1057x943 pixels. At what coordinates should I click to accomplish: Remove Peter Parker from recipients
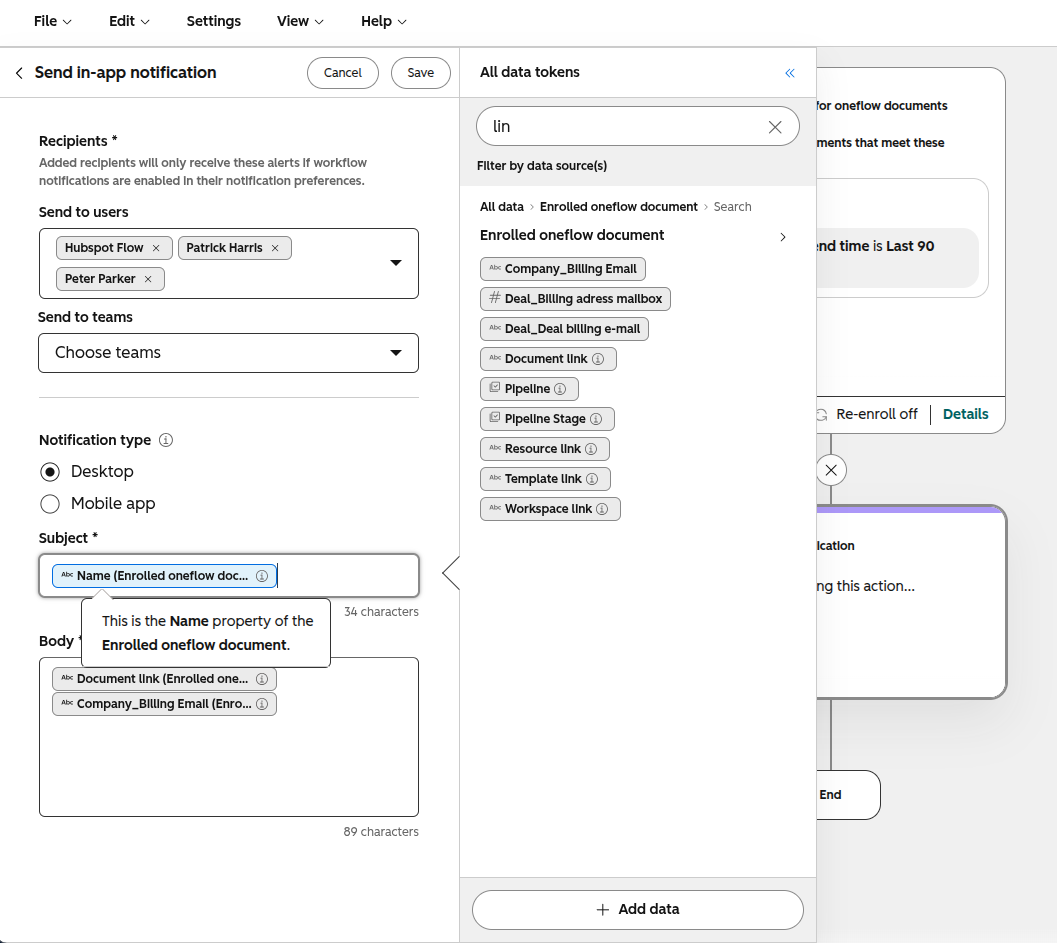click(x=148, y=279)
